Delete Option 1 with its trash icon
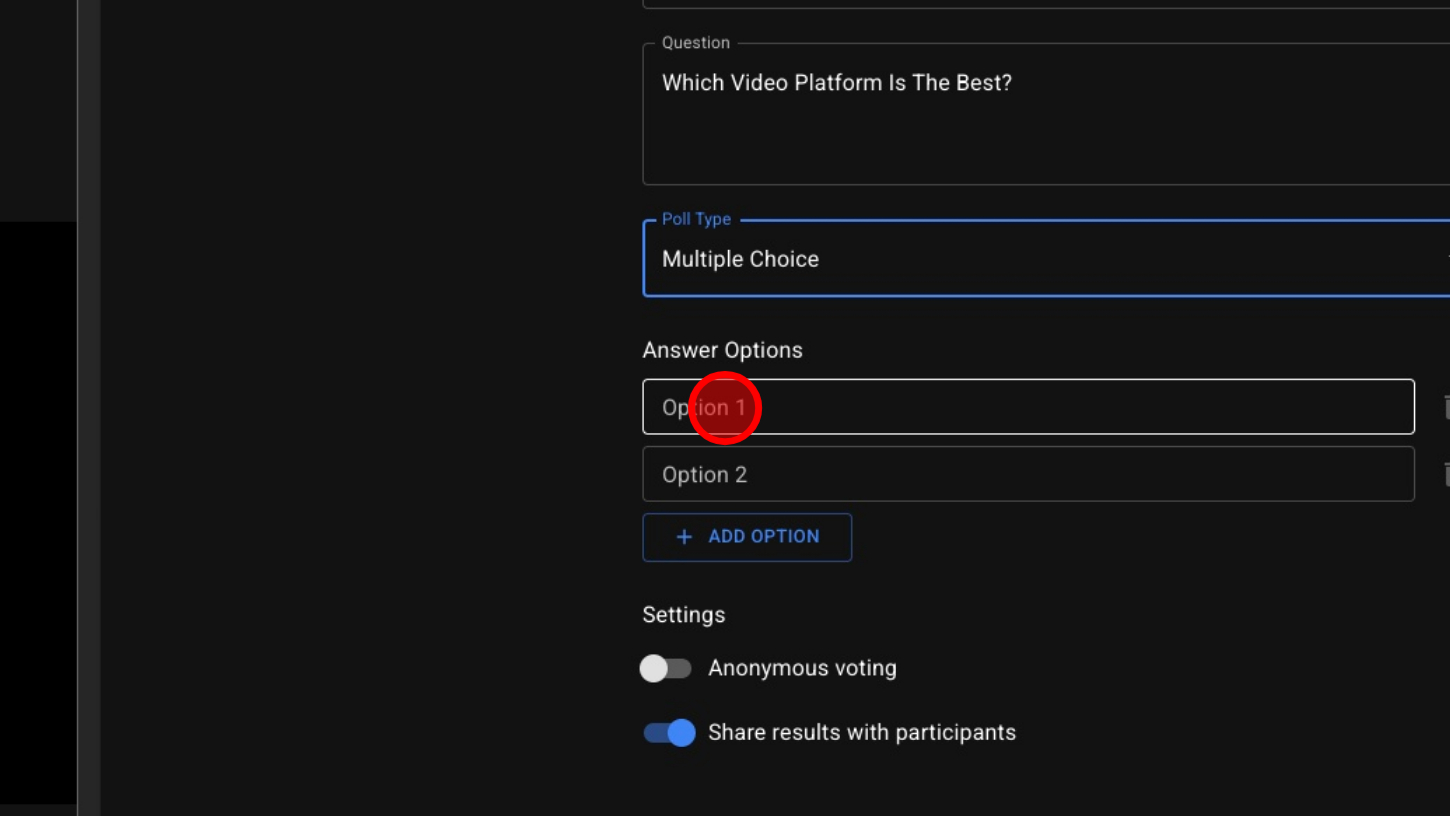 (1445, 407)
